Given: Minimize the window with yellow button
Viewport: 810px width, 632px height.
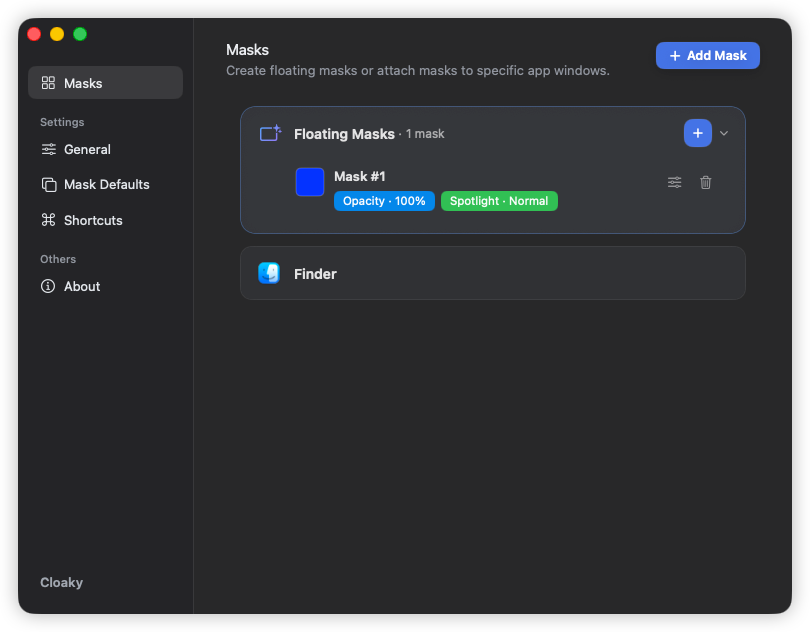Looking at the screenshot, I should pos(57,34).
